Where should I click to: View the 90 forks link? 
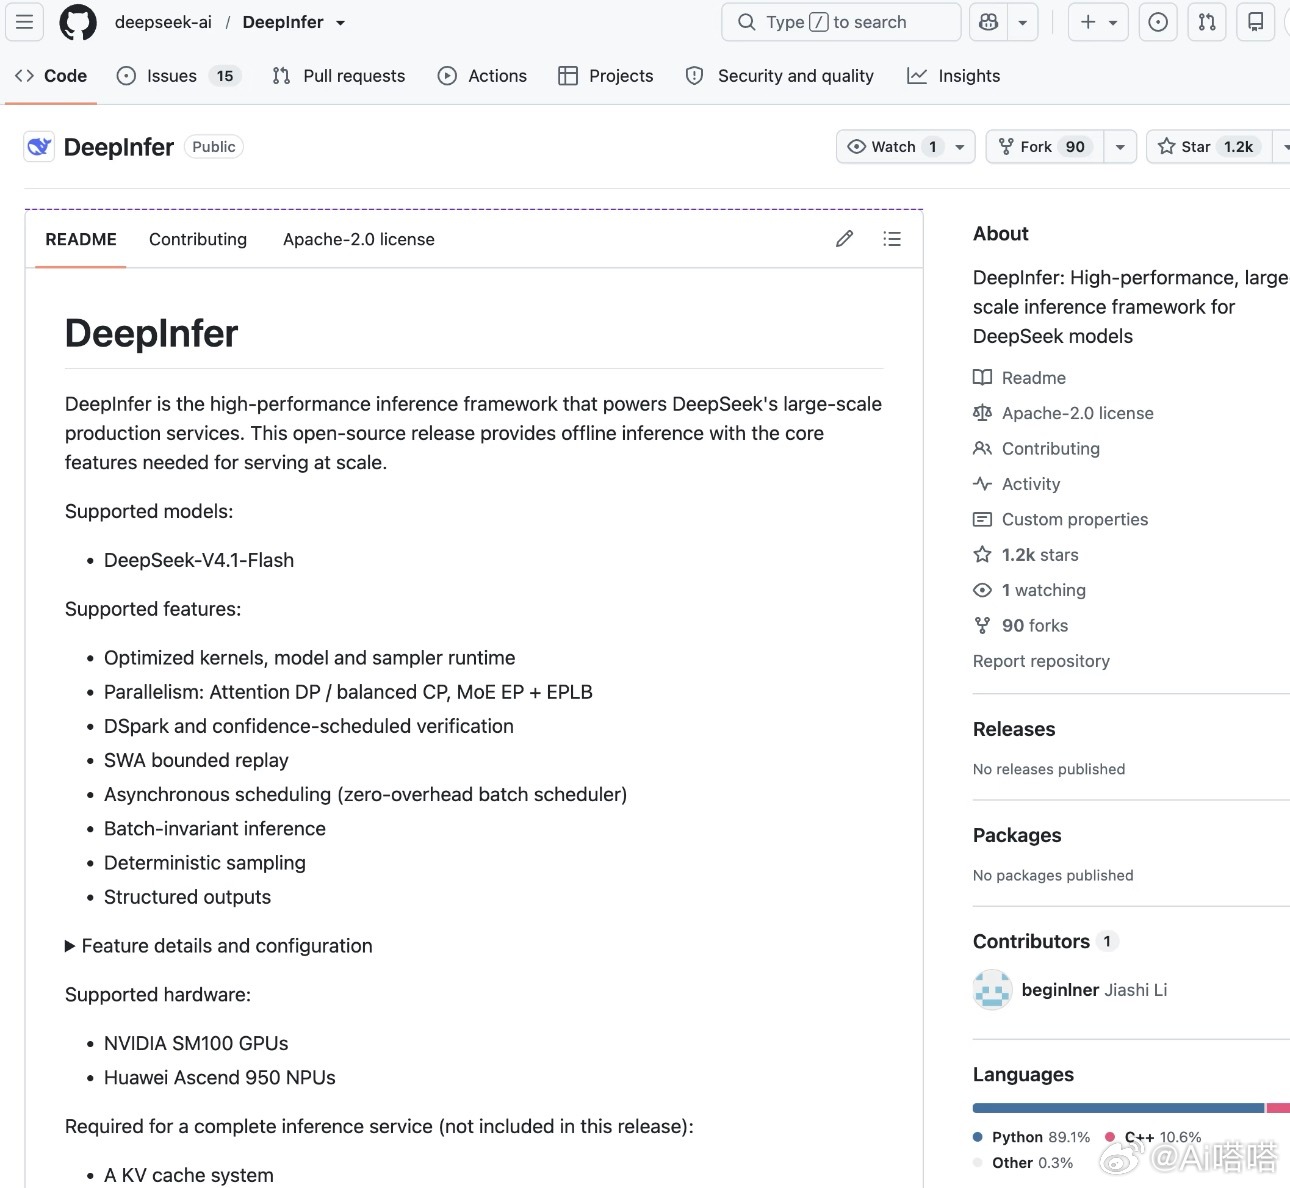coord(1021,626)
